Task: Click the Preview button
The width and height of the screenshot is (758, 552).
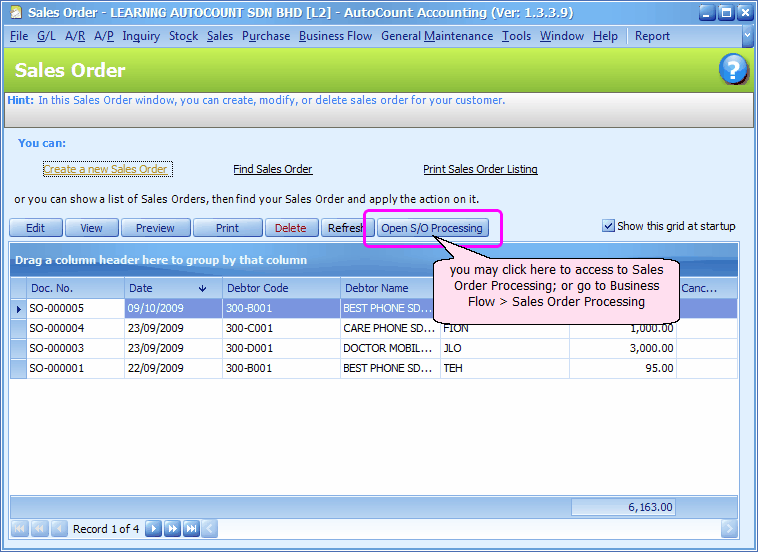Action: [155, 228]
